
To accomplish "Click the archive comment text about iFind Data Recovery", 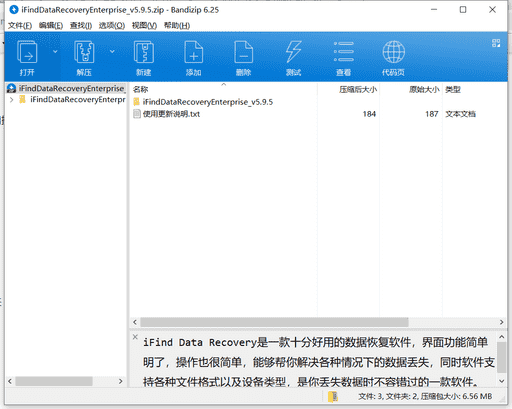I will 319,362.
